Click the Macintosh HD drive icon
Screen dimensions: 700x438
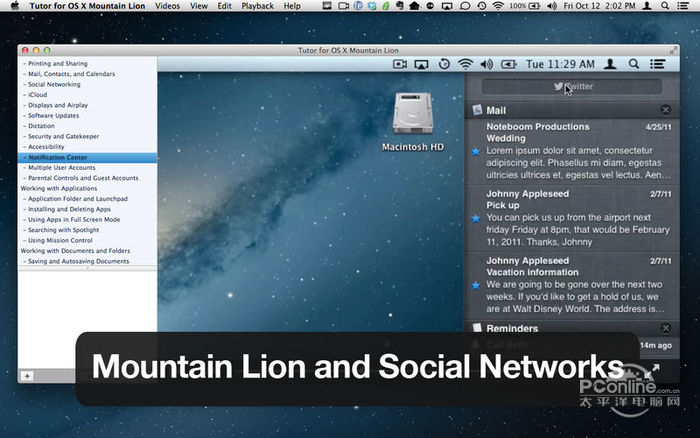point(413,113)
